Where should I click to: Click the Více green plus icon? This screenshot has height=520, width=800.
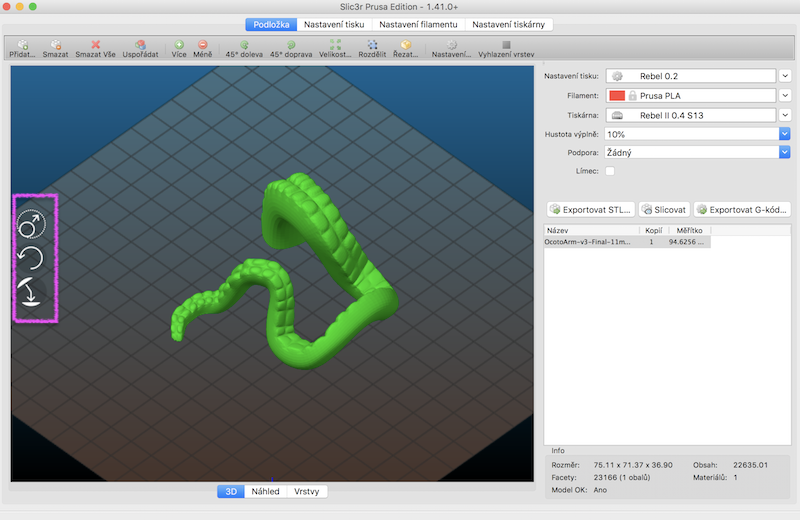click(179, 45)
